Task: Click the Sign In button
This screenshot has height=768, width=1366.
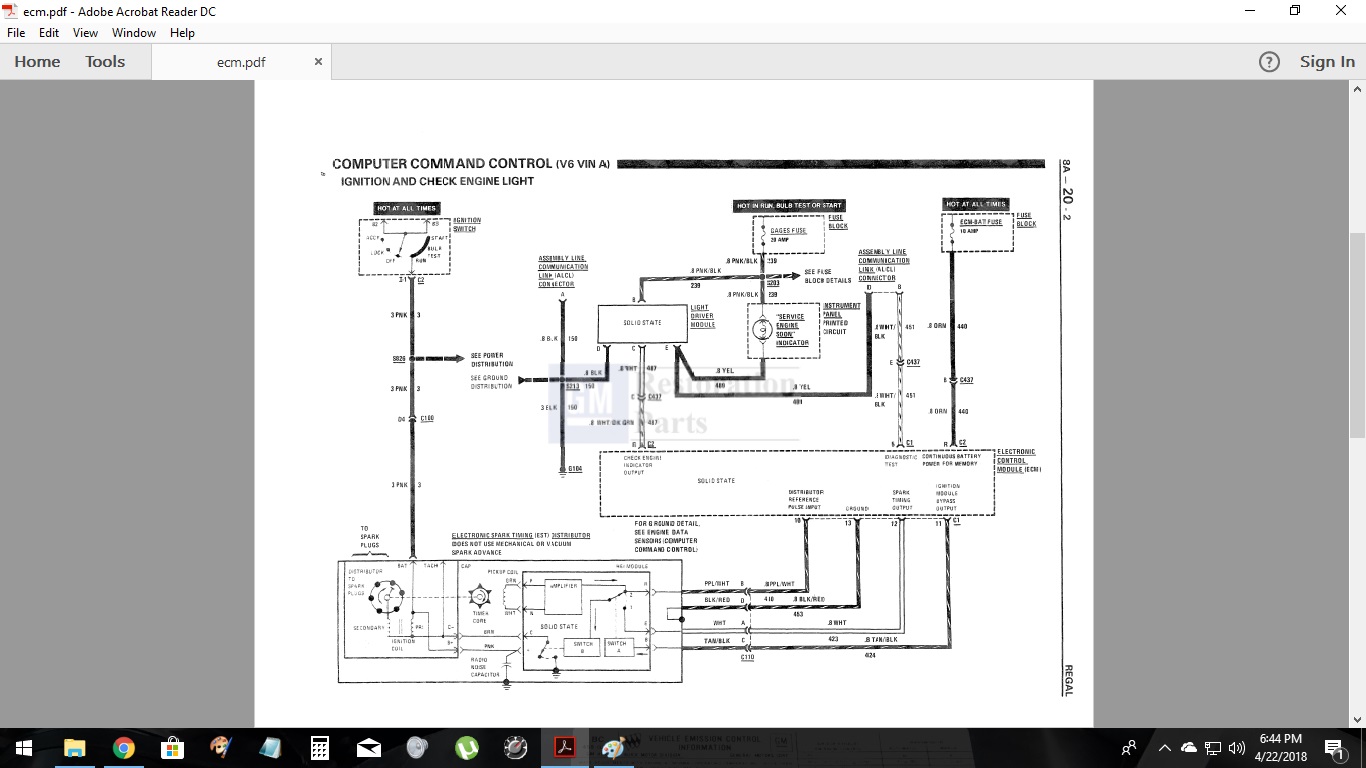Action: pyautogui.click(x=1327, y=62)
